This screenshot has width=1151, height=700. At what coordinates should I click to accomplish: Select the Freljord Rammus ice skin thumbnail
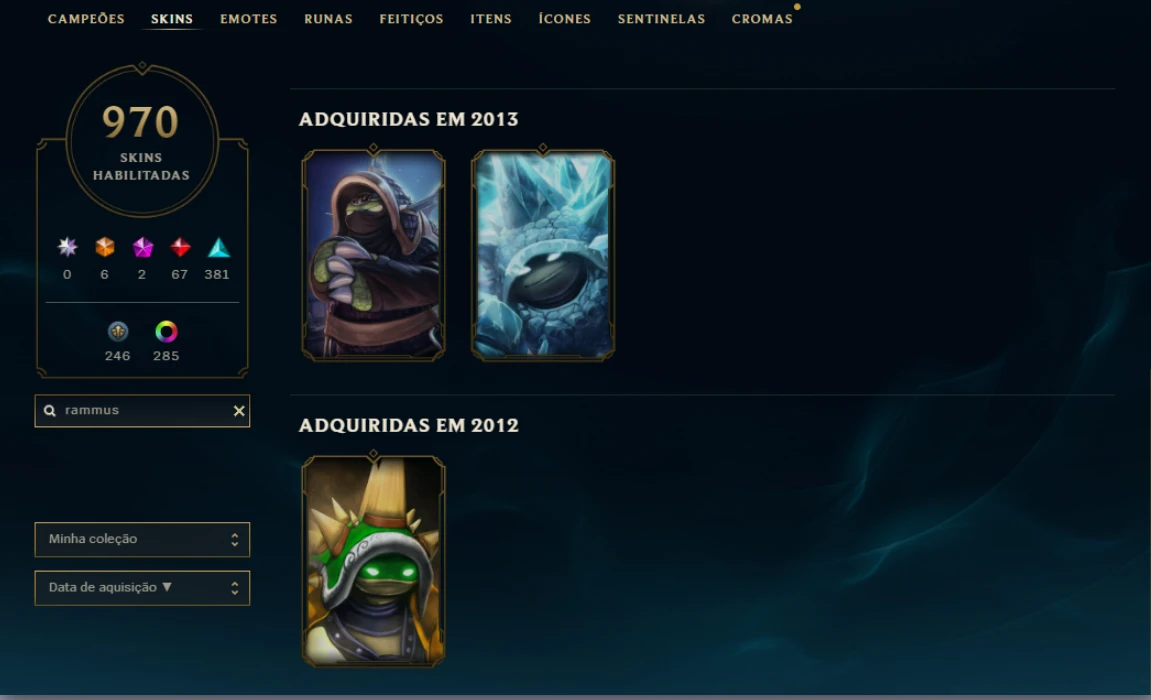pos(542,255)
